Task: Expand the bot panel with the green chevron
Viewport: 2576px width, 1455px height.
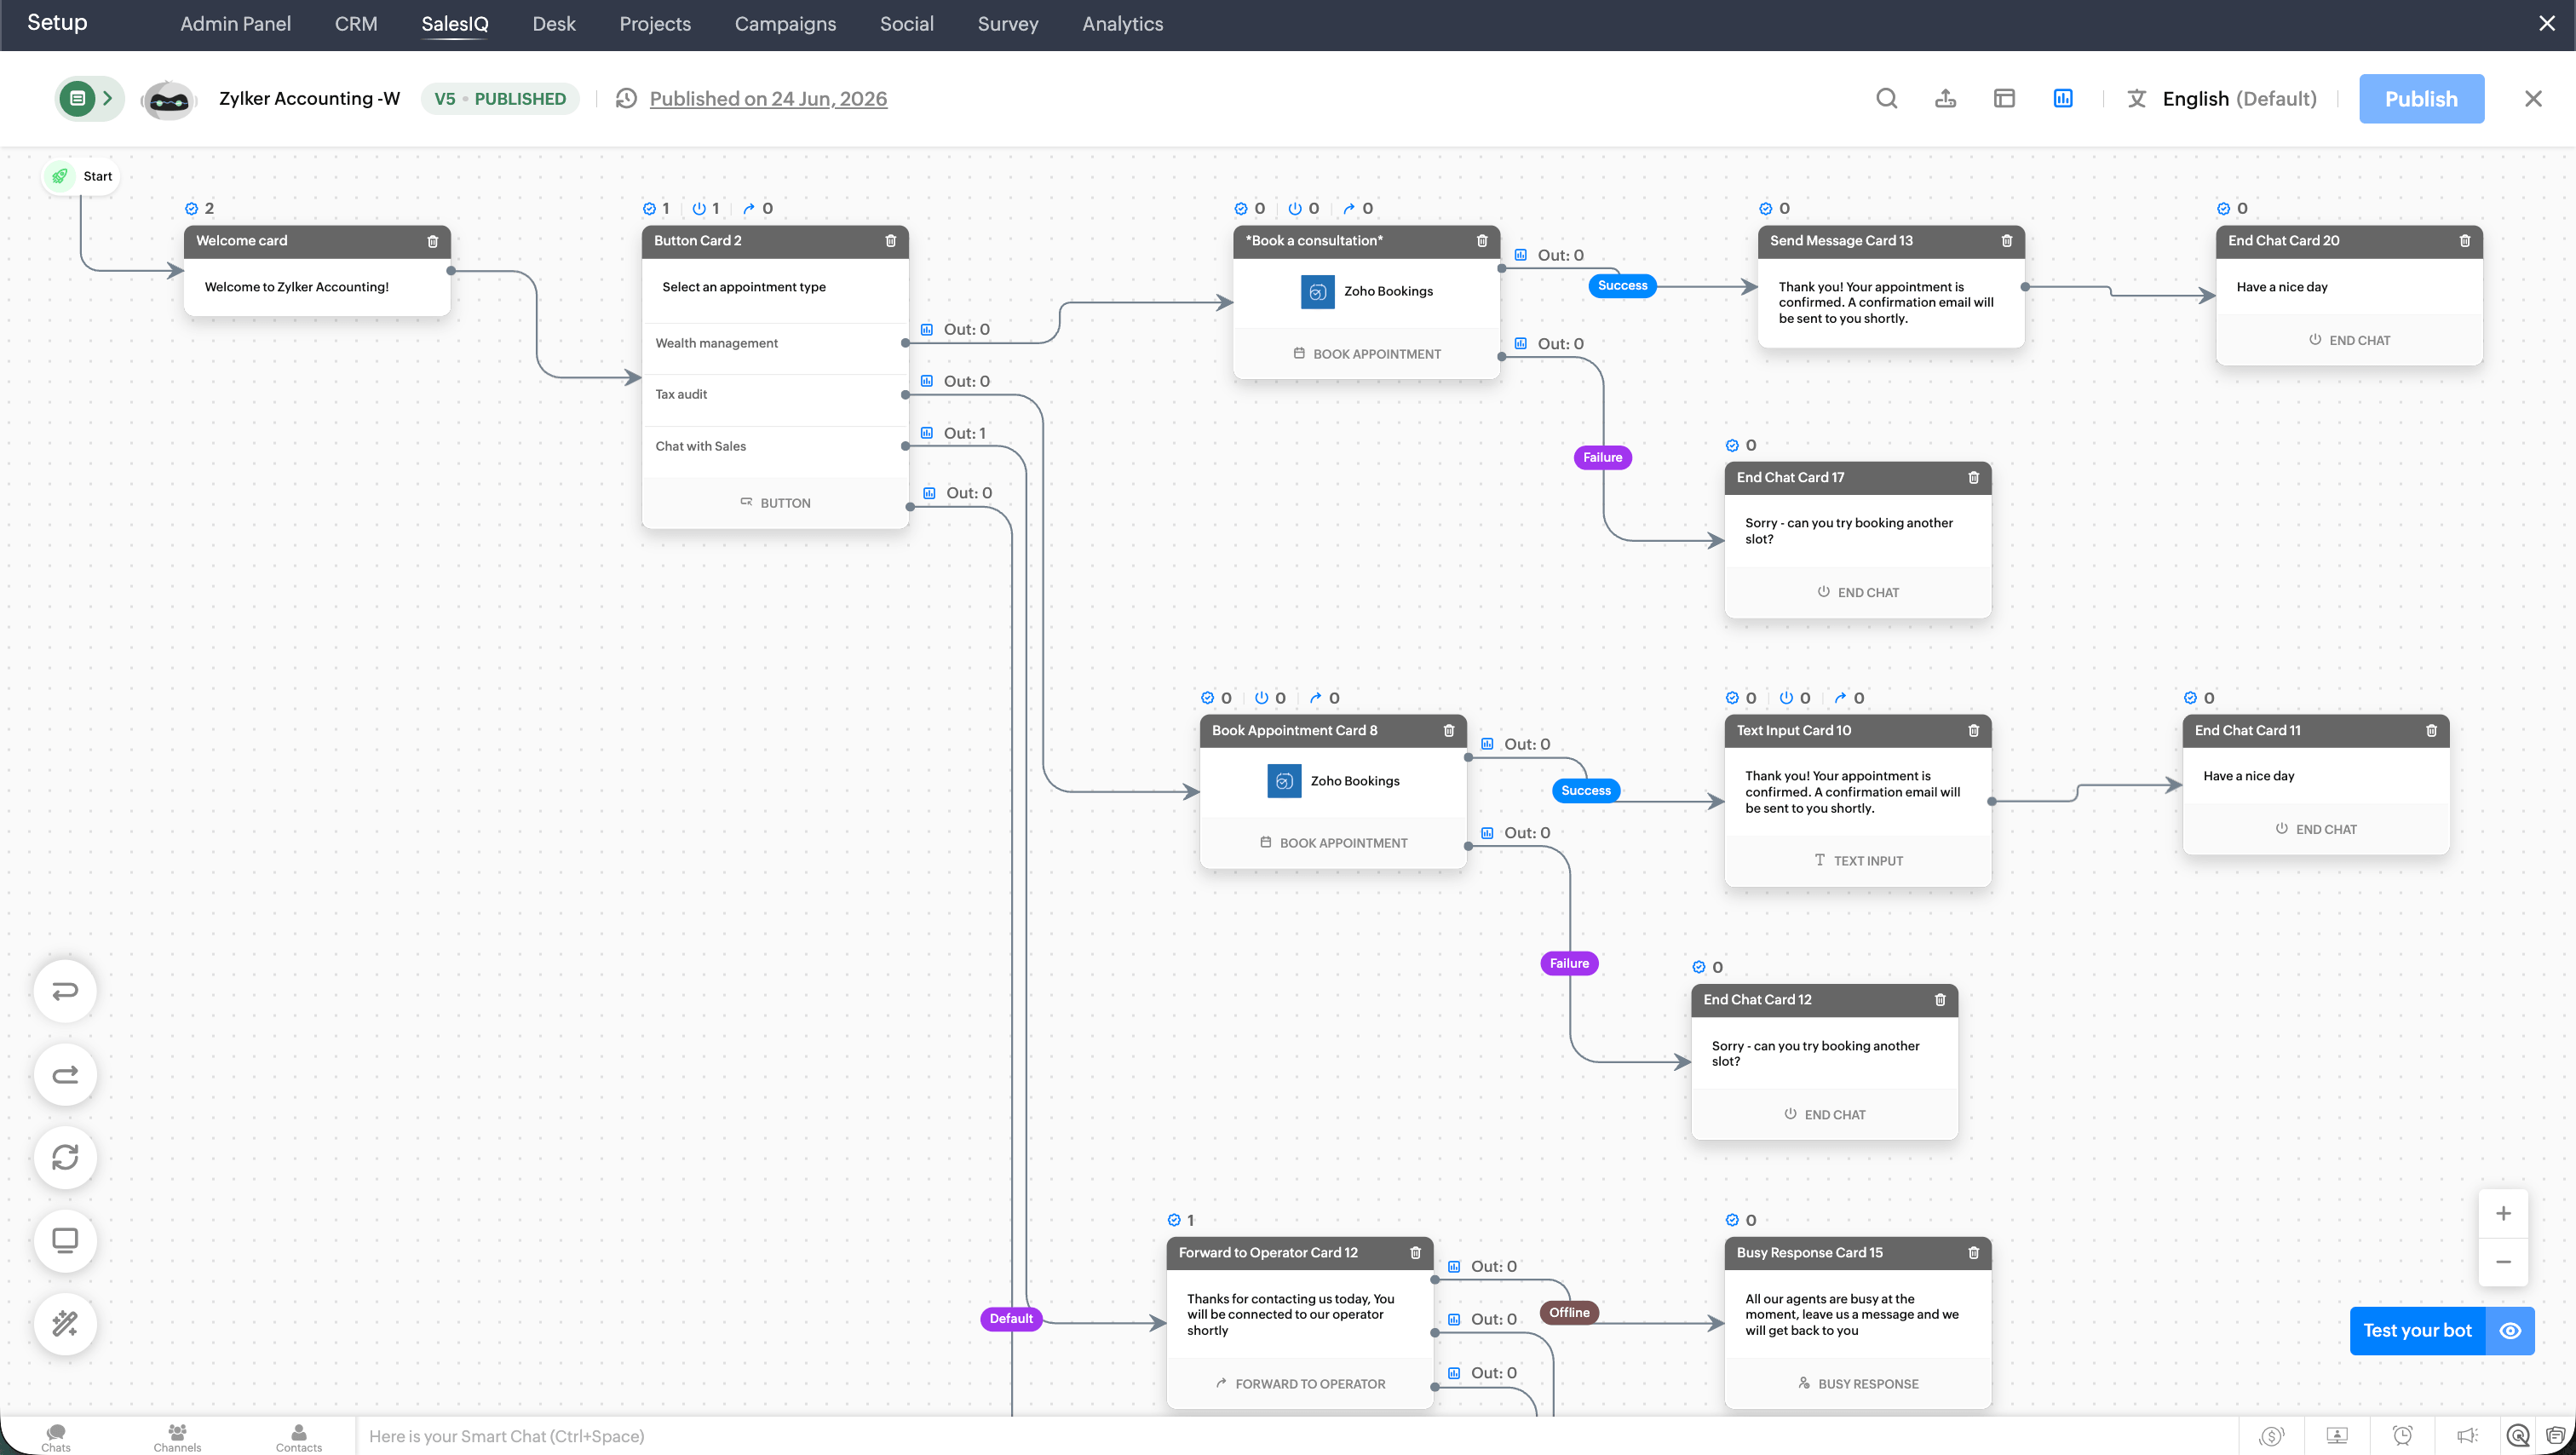Action: 108,98
